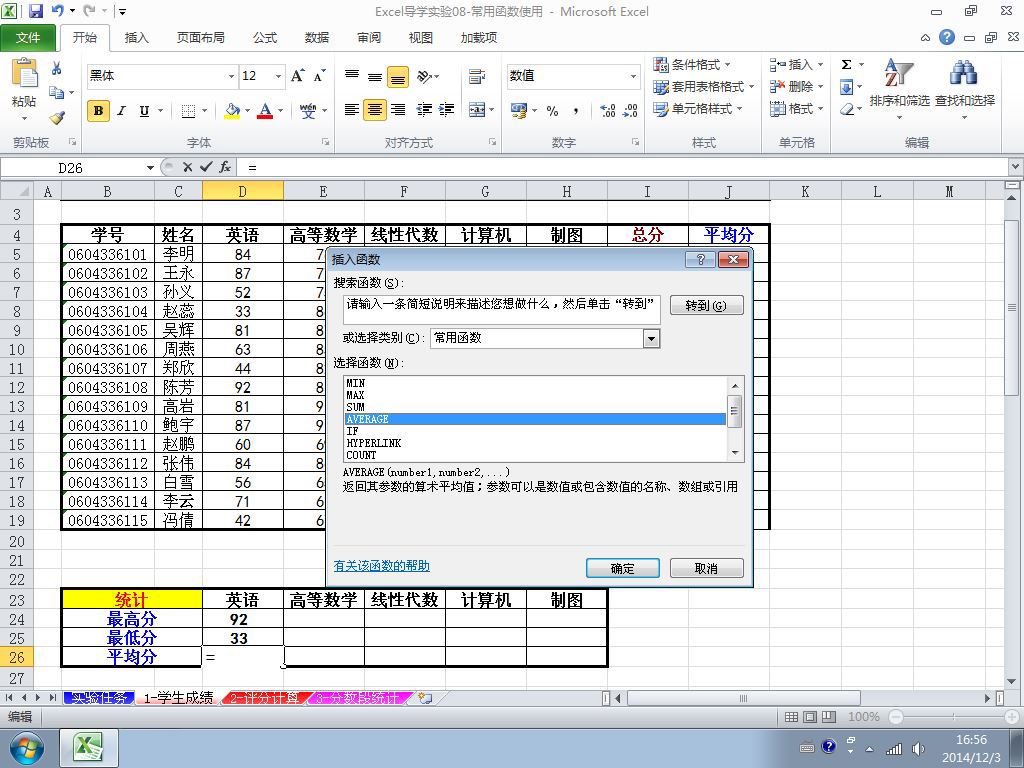Open the font size dropdown showing 12
This screenshot has height=768, width=1024.
(x=278, y=76)
